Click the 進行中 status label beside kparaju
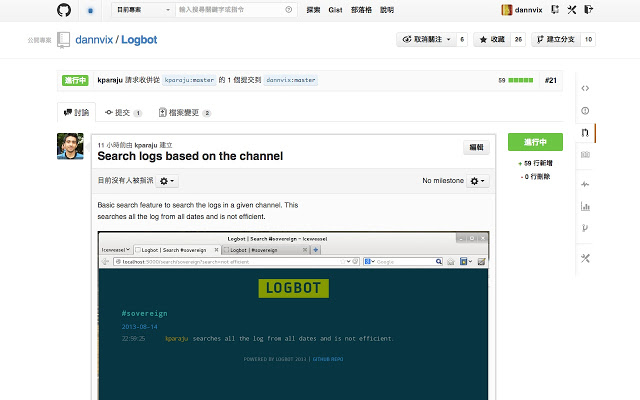Image resolution: width=640 pixels, height=400 pixels. pos(75,80)
